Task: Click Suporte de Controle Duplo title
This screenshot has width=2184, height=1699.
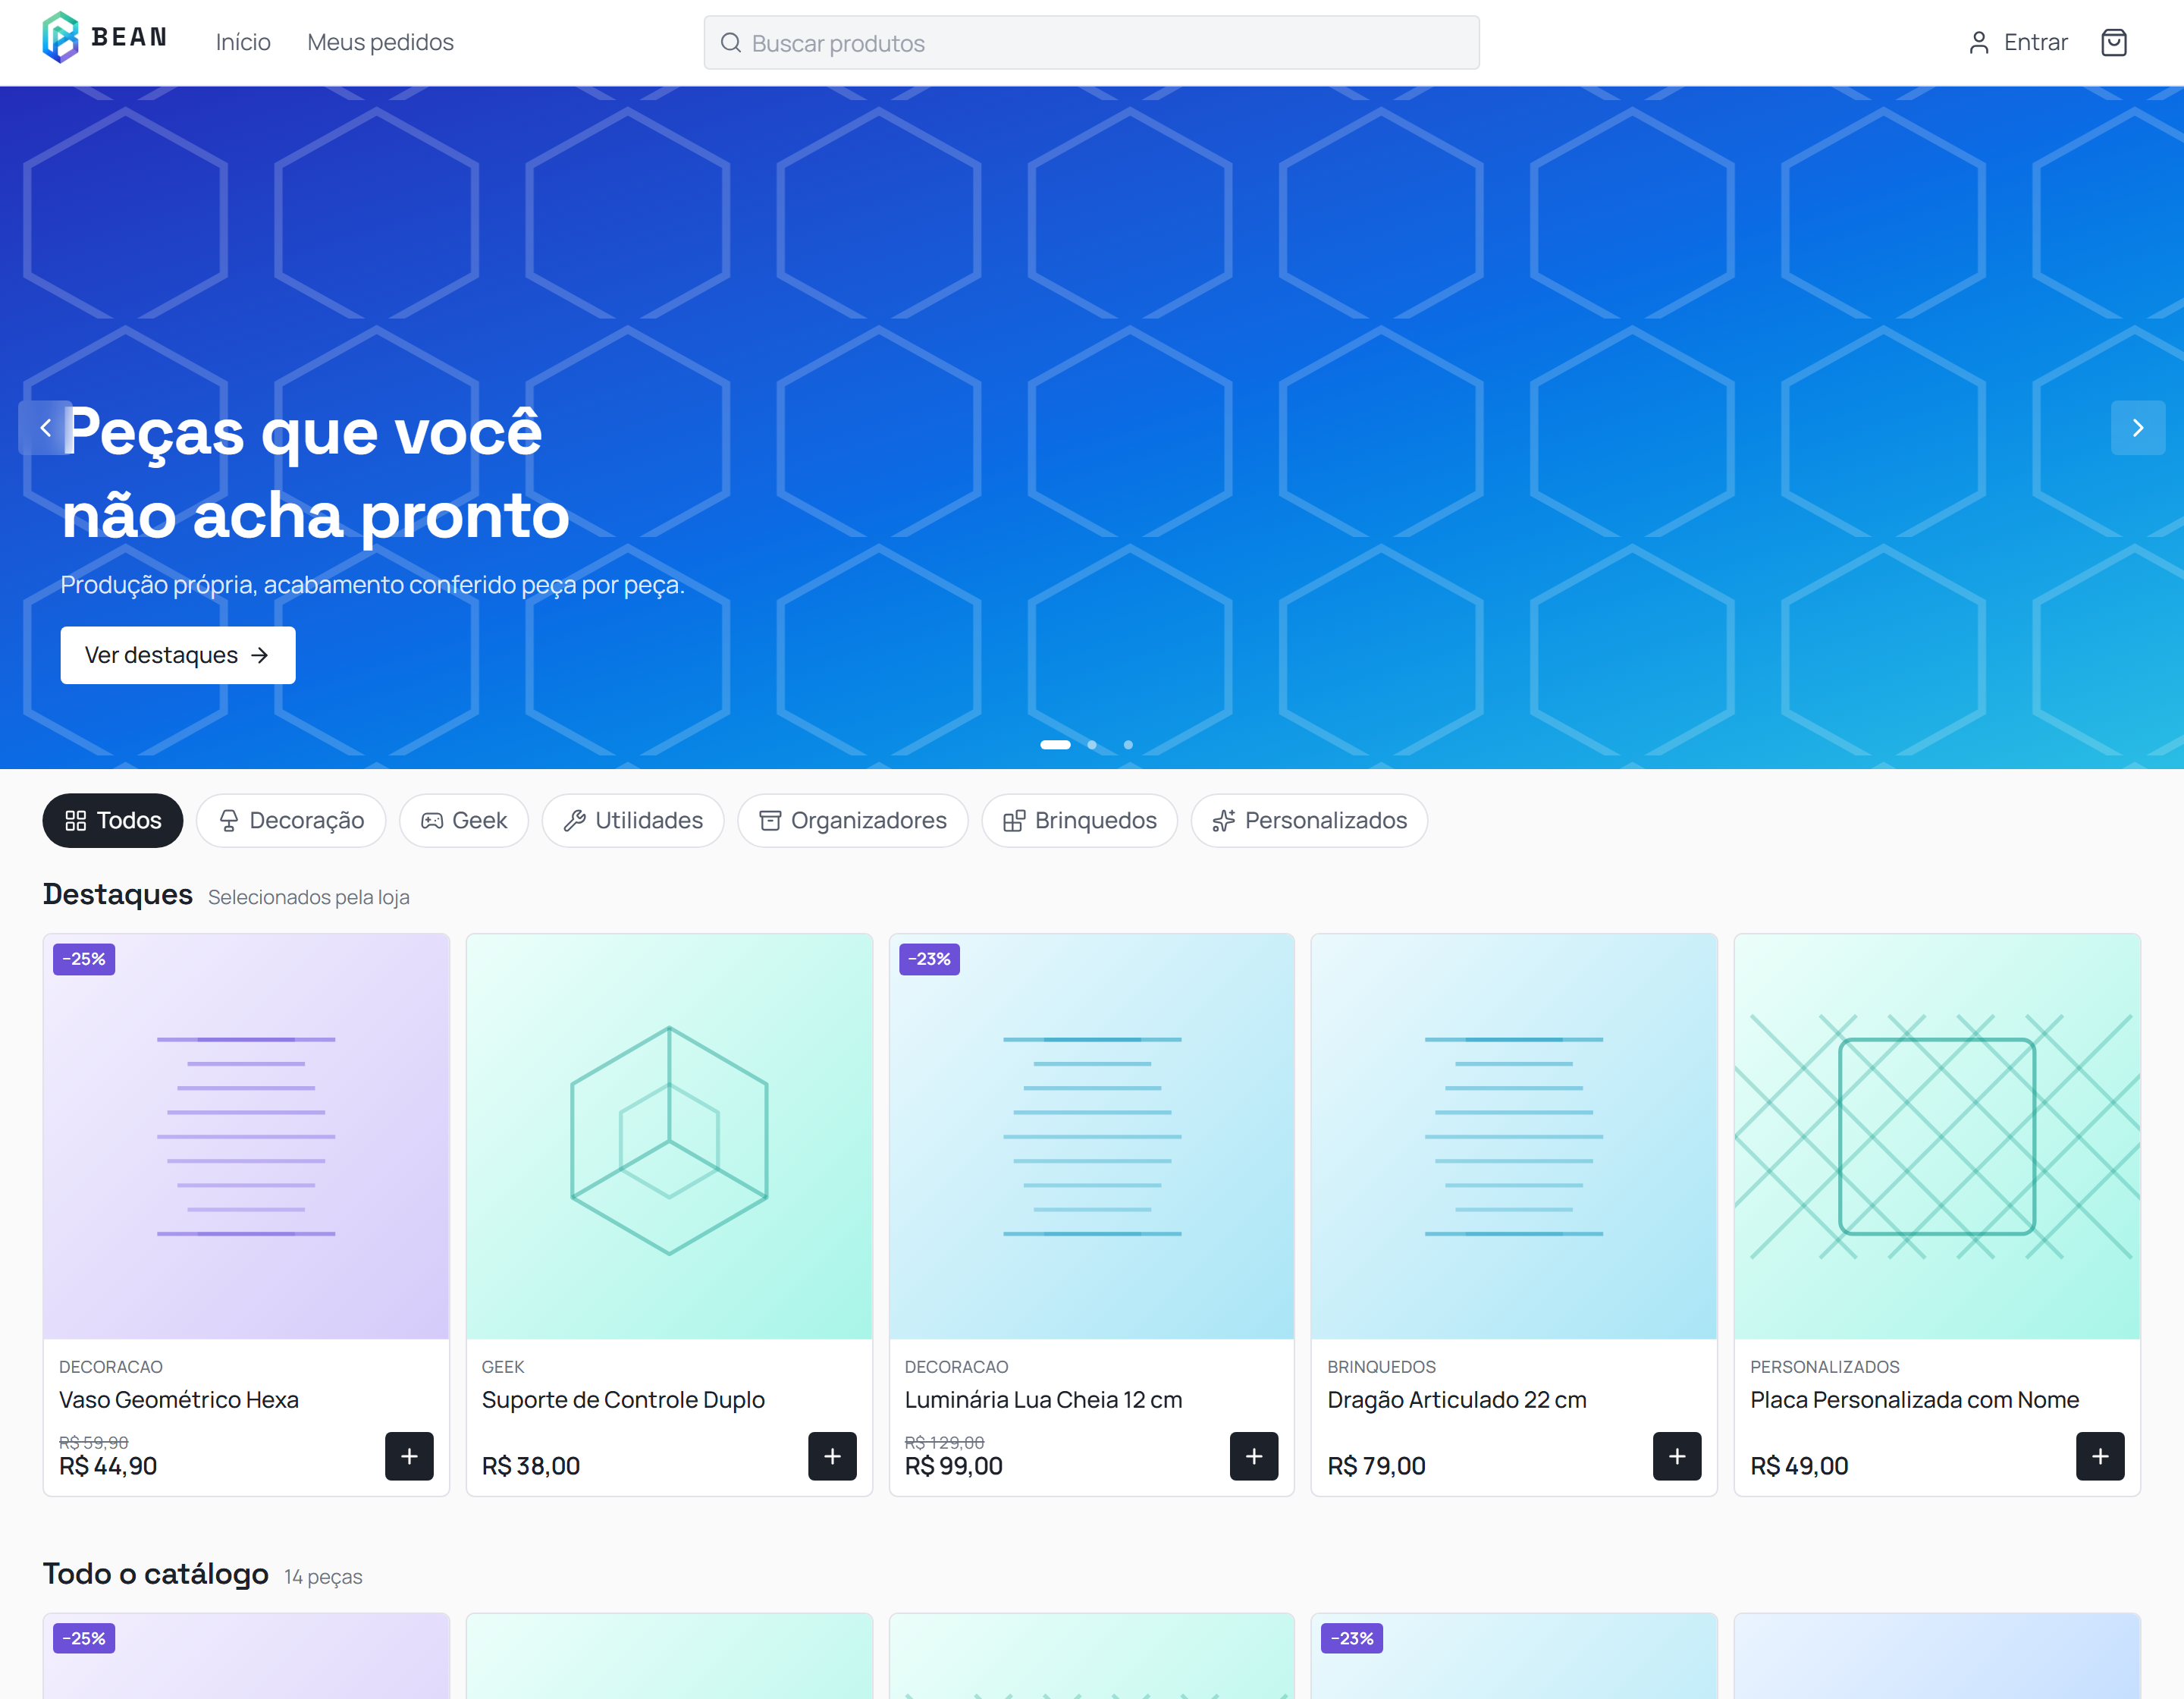Action: click(x=623, y=1400)
